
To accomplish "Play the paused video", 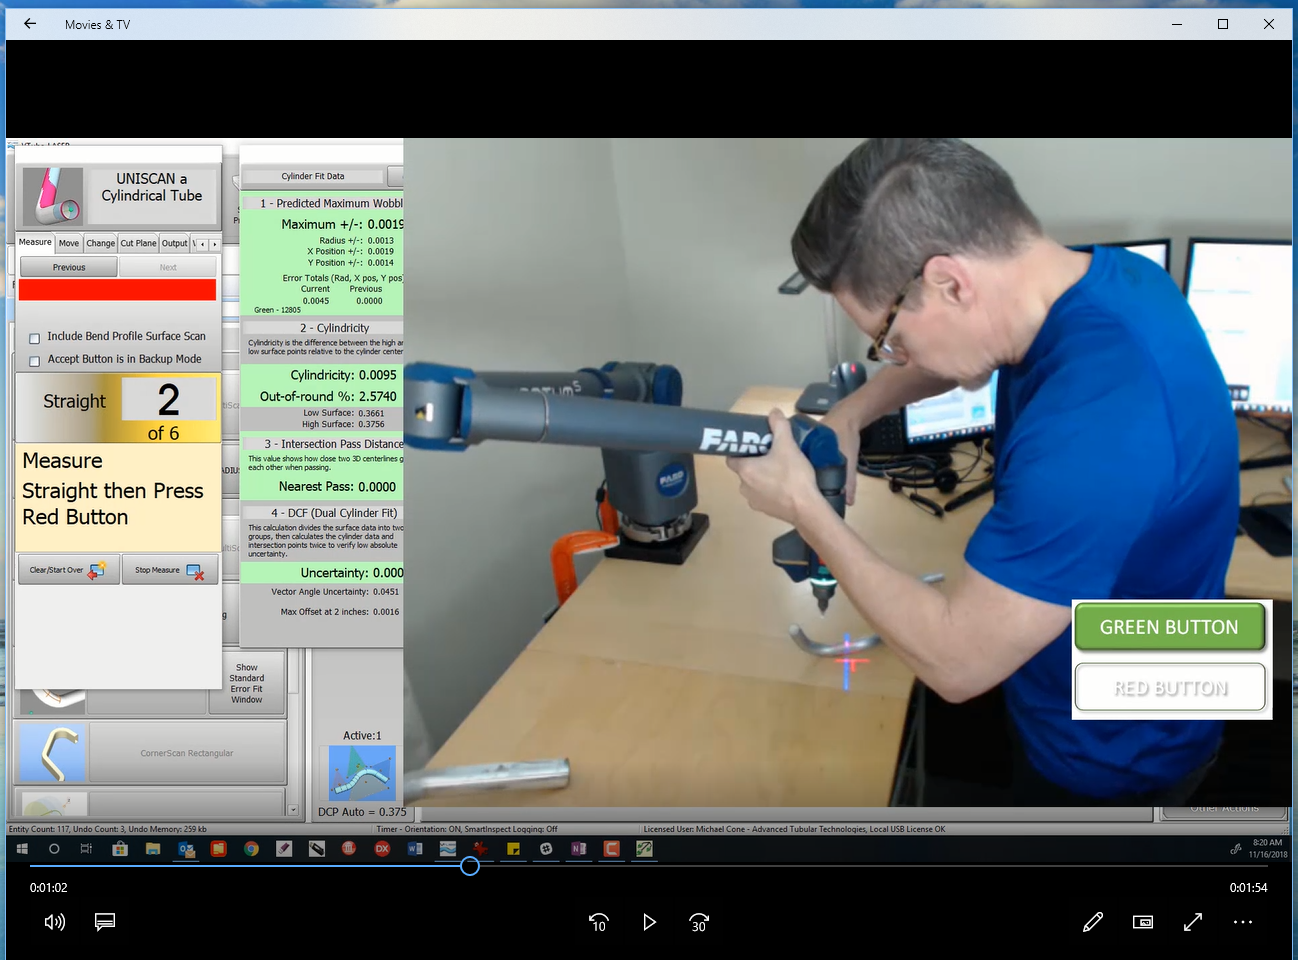I will [x=649, y=922].
